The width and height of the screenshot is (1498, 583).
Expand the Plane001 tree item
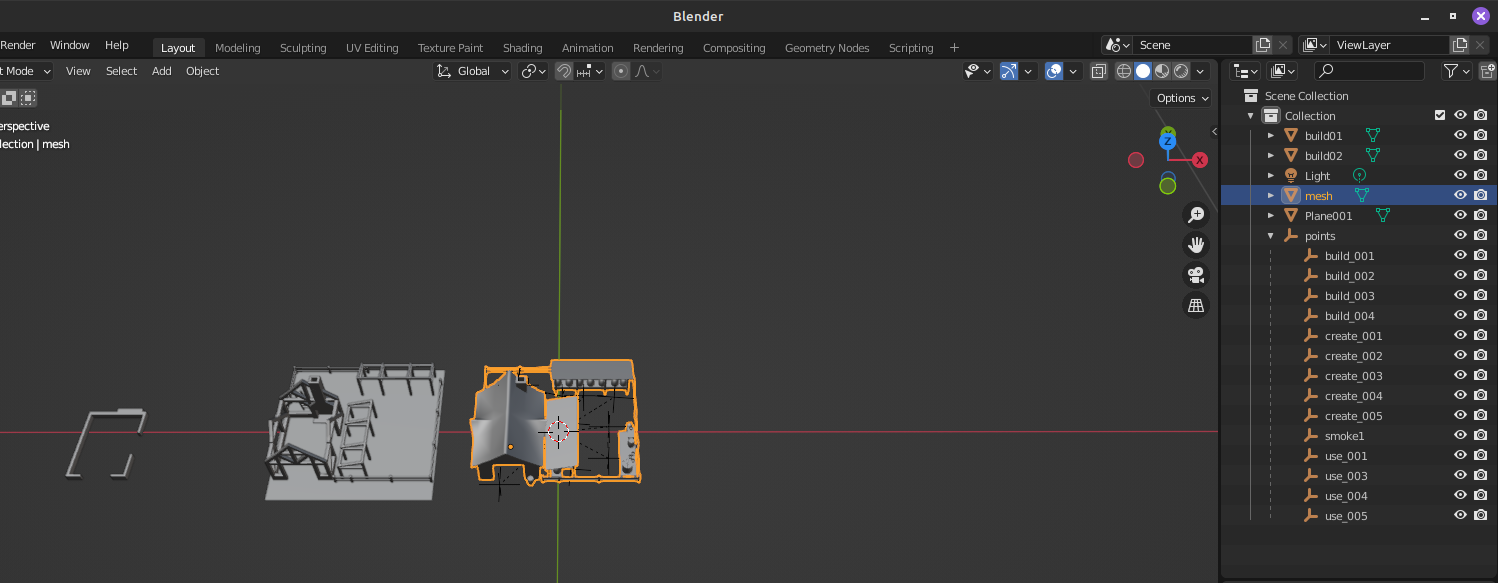tap(1271, 215)
